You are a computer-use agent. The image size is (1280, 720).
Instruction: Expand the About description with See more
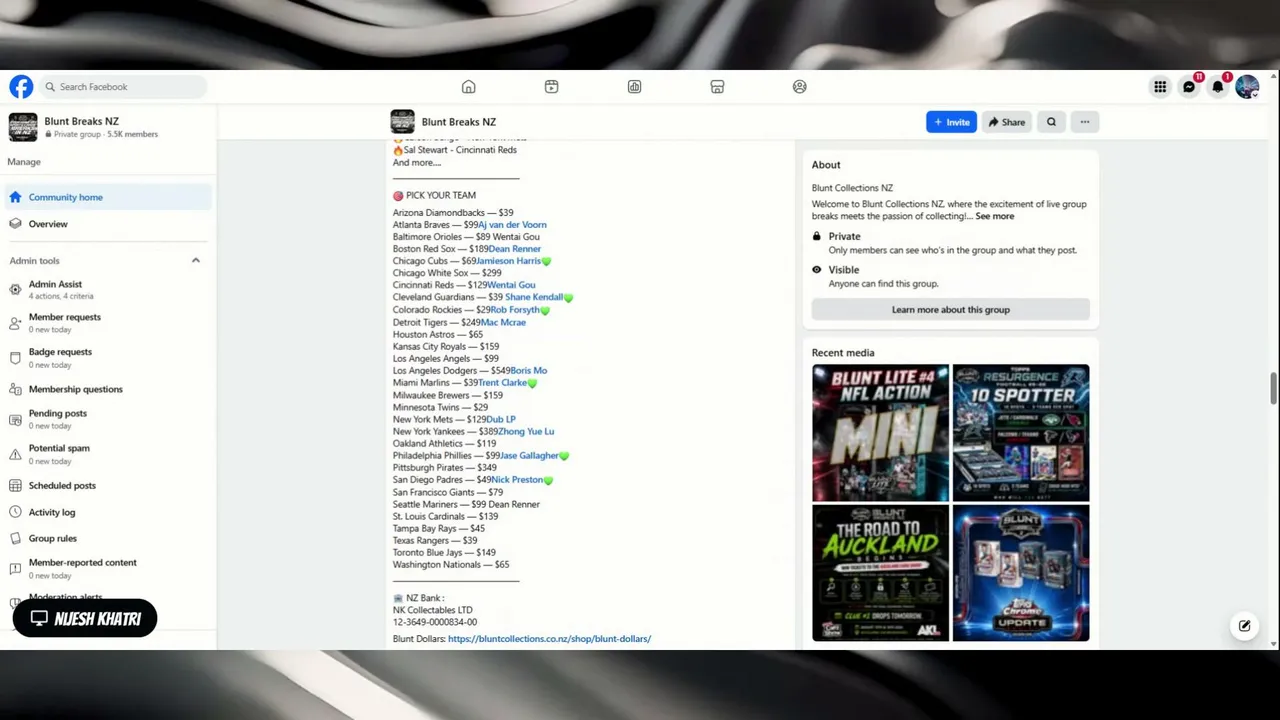(994, 216)
